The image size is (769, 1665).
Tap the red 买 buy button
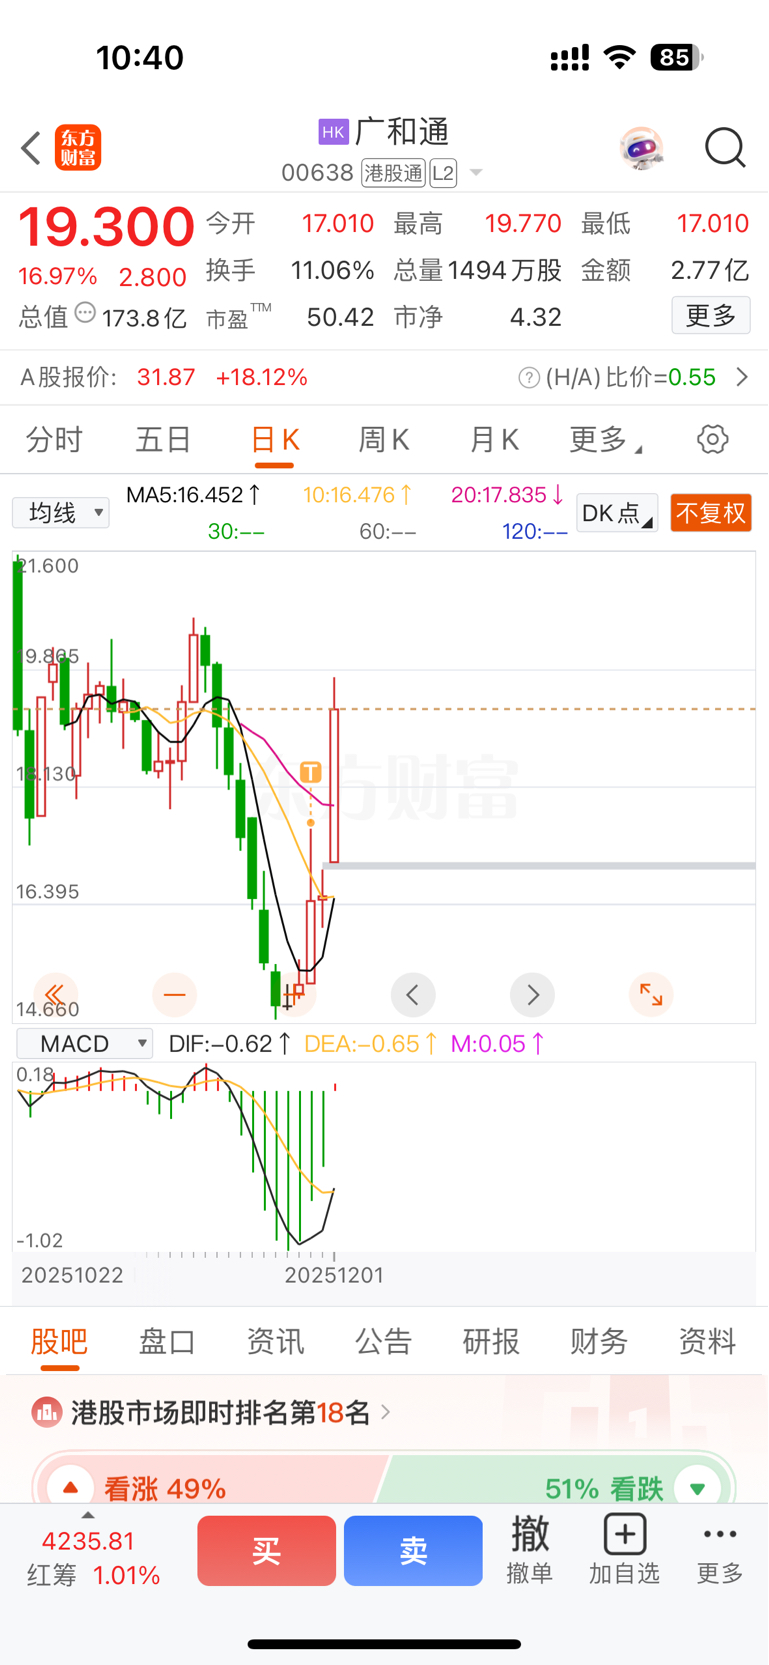(x=266, y=1551)
